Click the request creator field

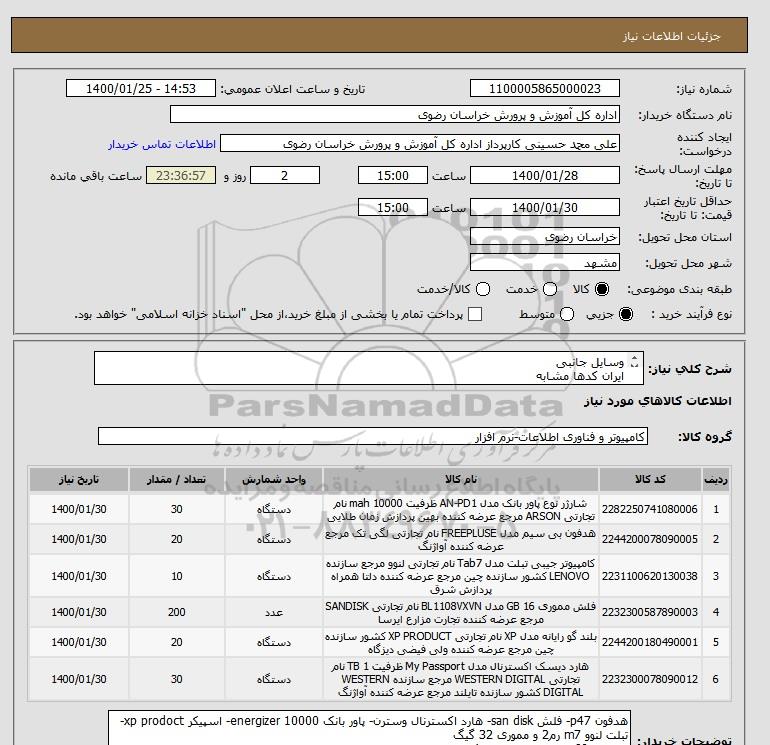(x=420, y=144)
